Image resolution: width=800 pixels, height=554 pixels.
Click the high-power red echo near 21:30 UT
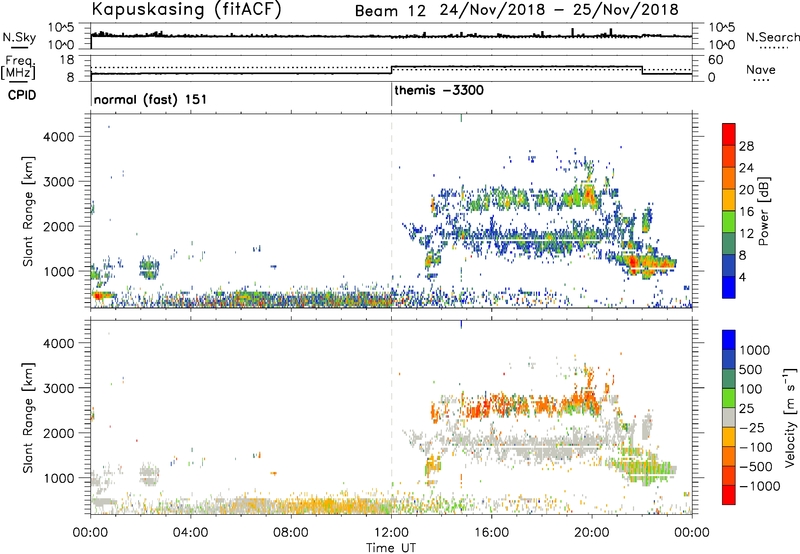pyautogui.click(x=634, y=263)
